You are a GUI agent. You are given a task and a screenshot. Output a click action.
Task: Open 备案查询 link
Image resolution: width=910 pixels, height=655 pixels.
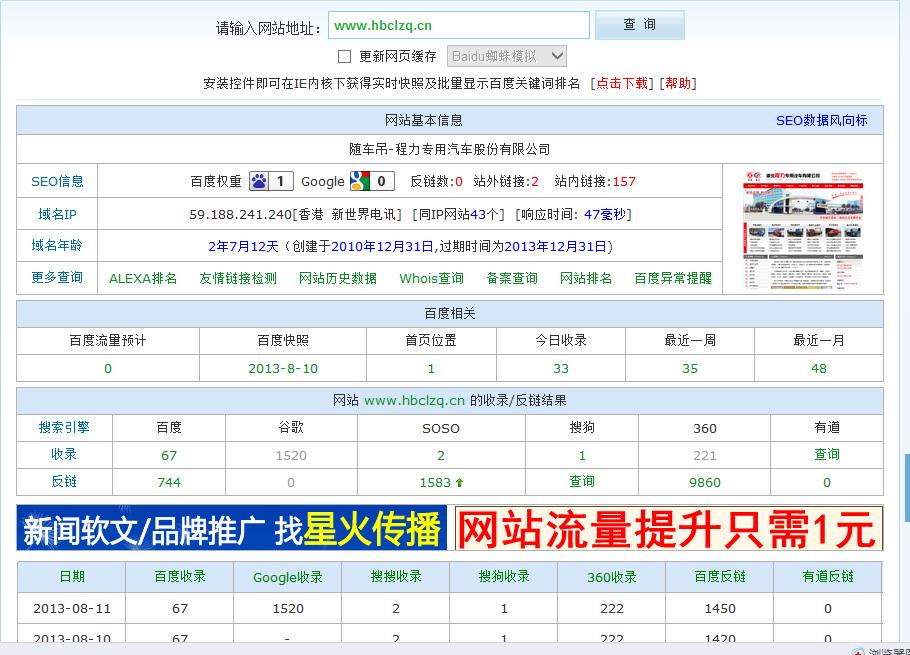pos(512,278)
